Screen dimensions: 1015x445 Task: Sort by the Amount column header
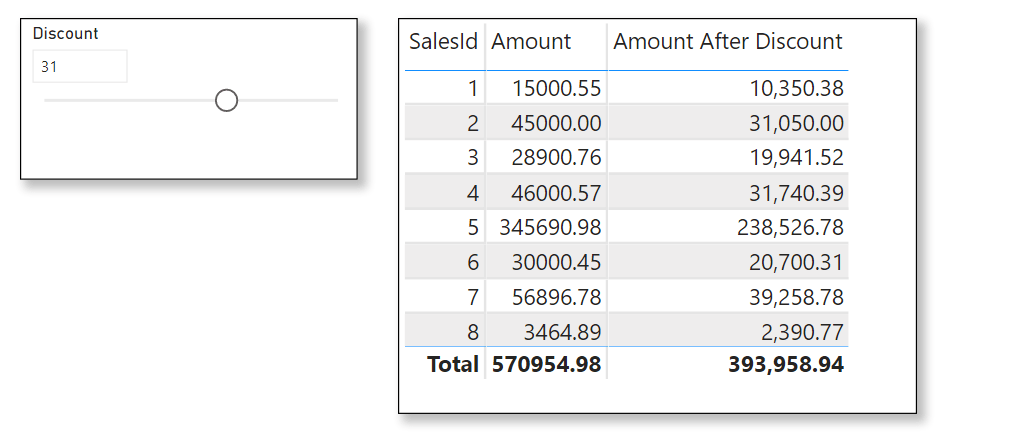[x=531, y=42]
